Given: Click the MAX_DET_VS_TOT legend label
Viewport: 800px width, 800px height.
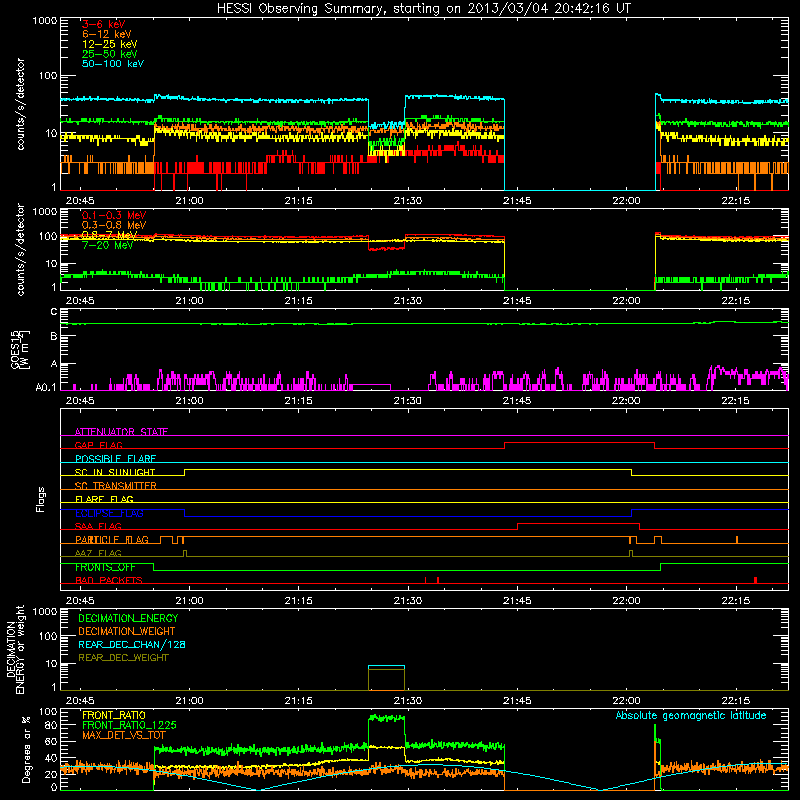Looking at the screenshot, I should point(124,735).
